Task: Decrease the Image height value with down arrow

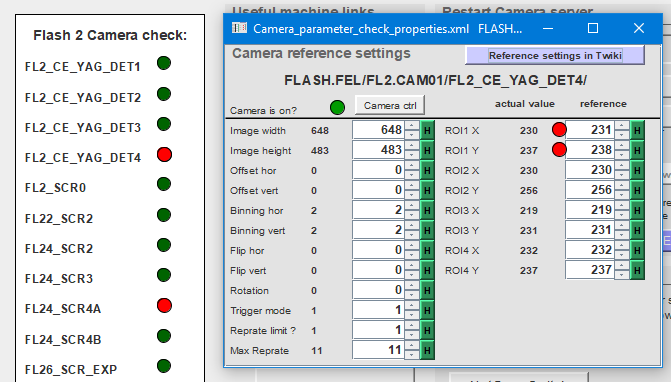Action: [x=412, y=155]
